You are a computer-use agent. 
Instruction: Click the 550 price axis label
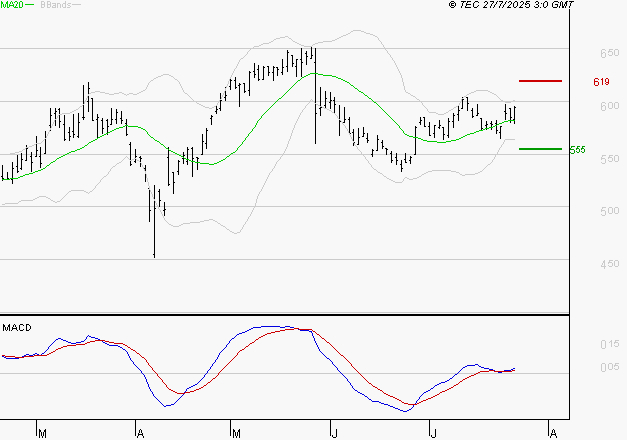pyautogui.click(x=609, y=159)
